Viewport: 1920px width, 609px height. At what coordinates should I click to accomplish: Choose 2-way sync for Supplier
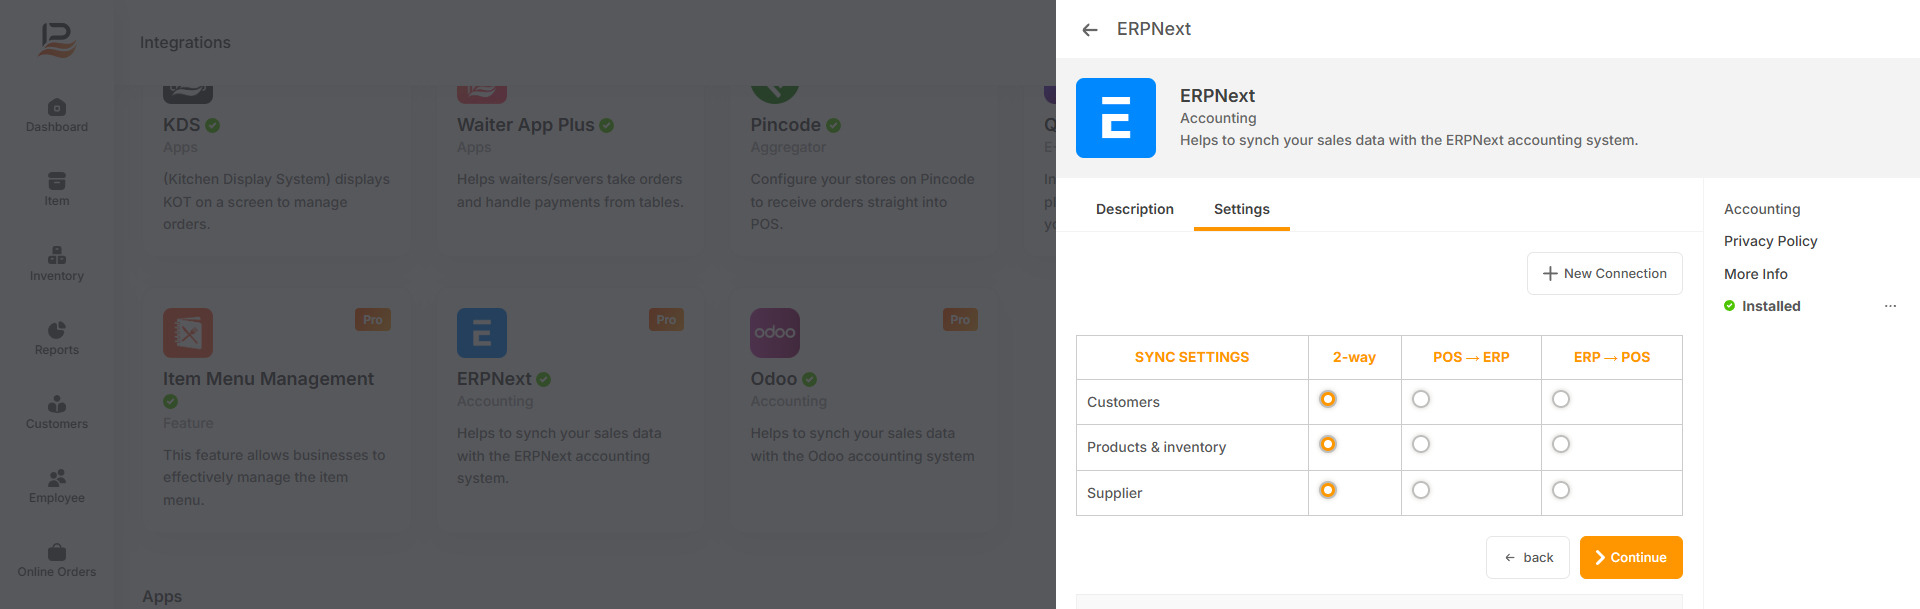tap(1328, 490)
